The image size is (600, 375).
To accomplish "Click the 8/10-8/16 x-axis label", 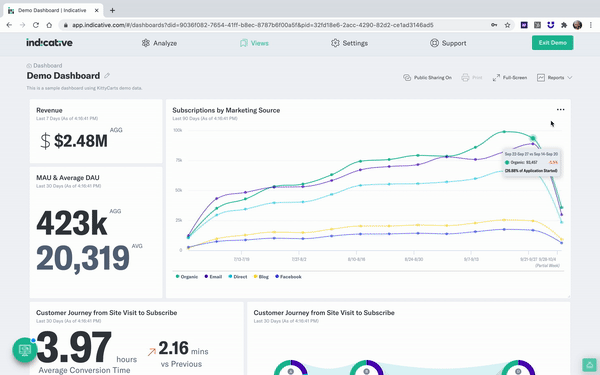I will [356, 259].
